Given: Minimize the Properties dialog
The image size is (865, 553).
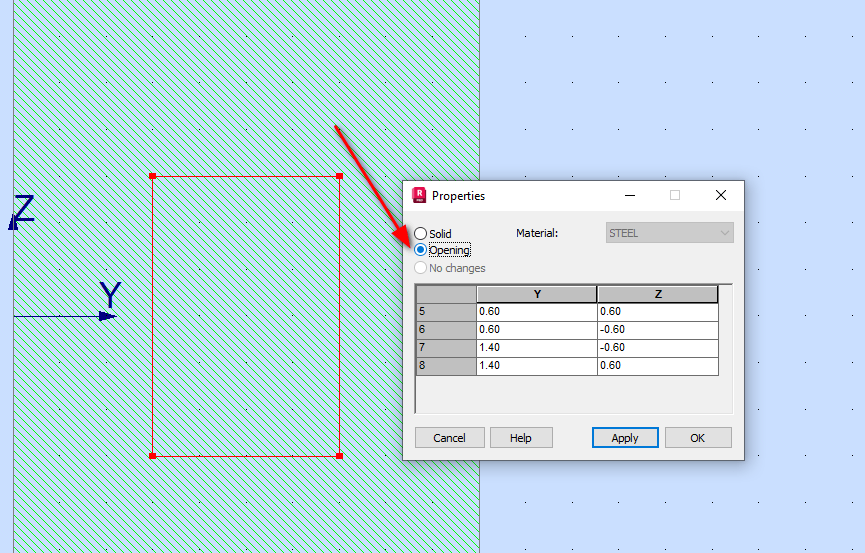Looking at the screenshot, I should (630, 195).
